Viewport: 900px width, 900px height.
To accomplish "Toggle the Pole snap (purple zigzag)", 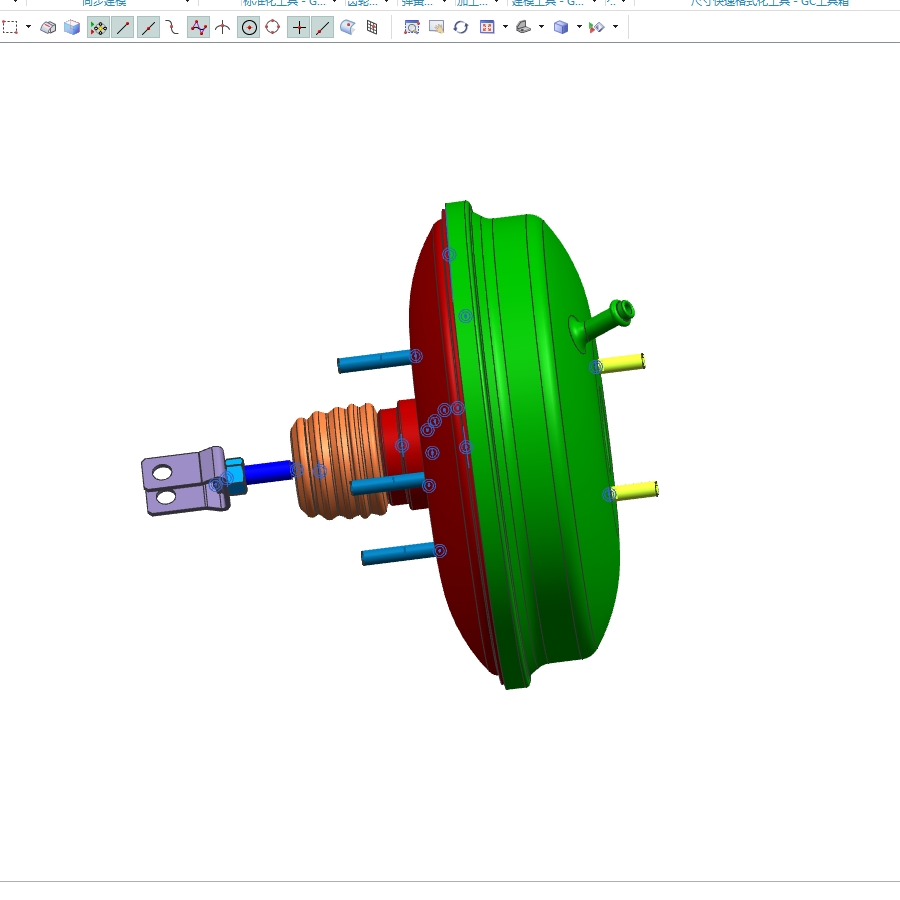I will (x=198, y=28).
